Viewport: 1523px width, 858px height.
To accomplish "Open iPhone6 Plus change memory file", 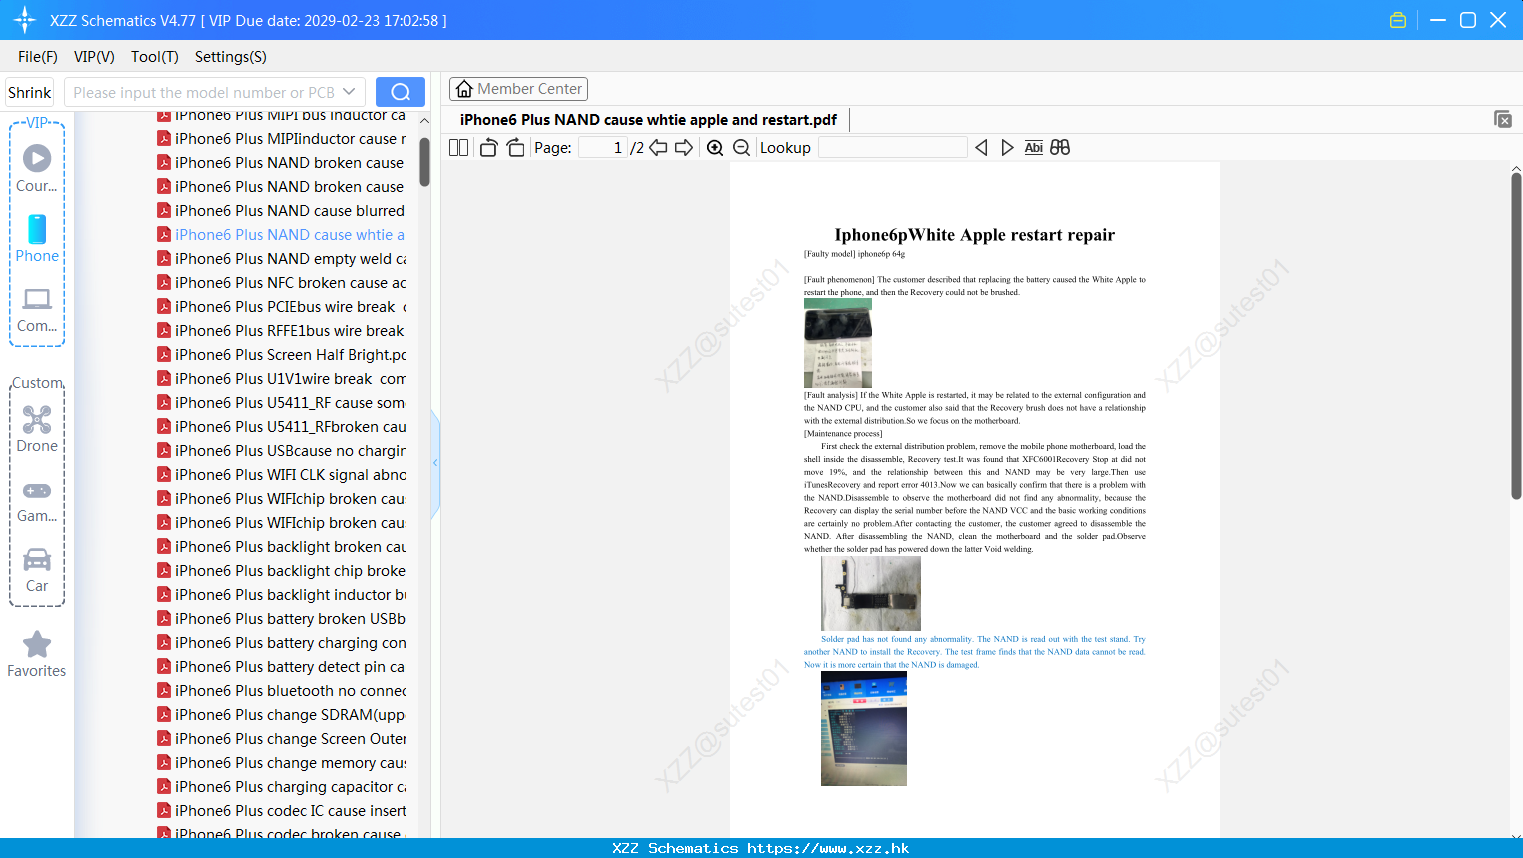I will (282, 763).
